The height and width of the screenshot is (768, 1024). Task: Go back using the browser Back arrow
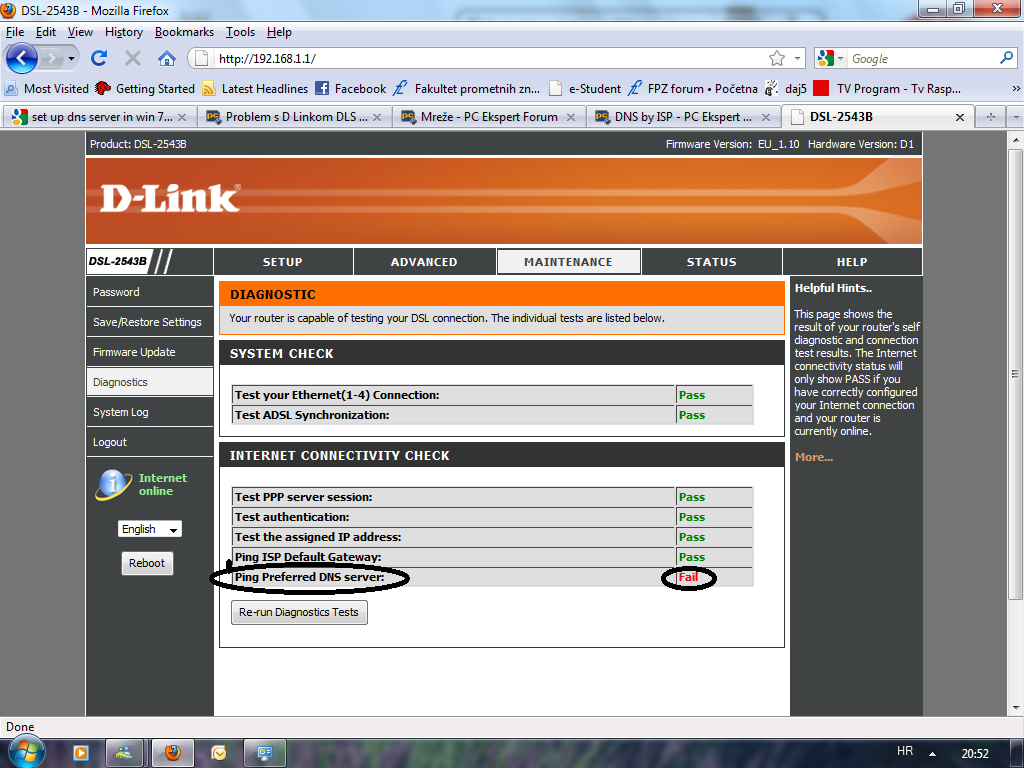[x=22, y=59]
